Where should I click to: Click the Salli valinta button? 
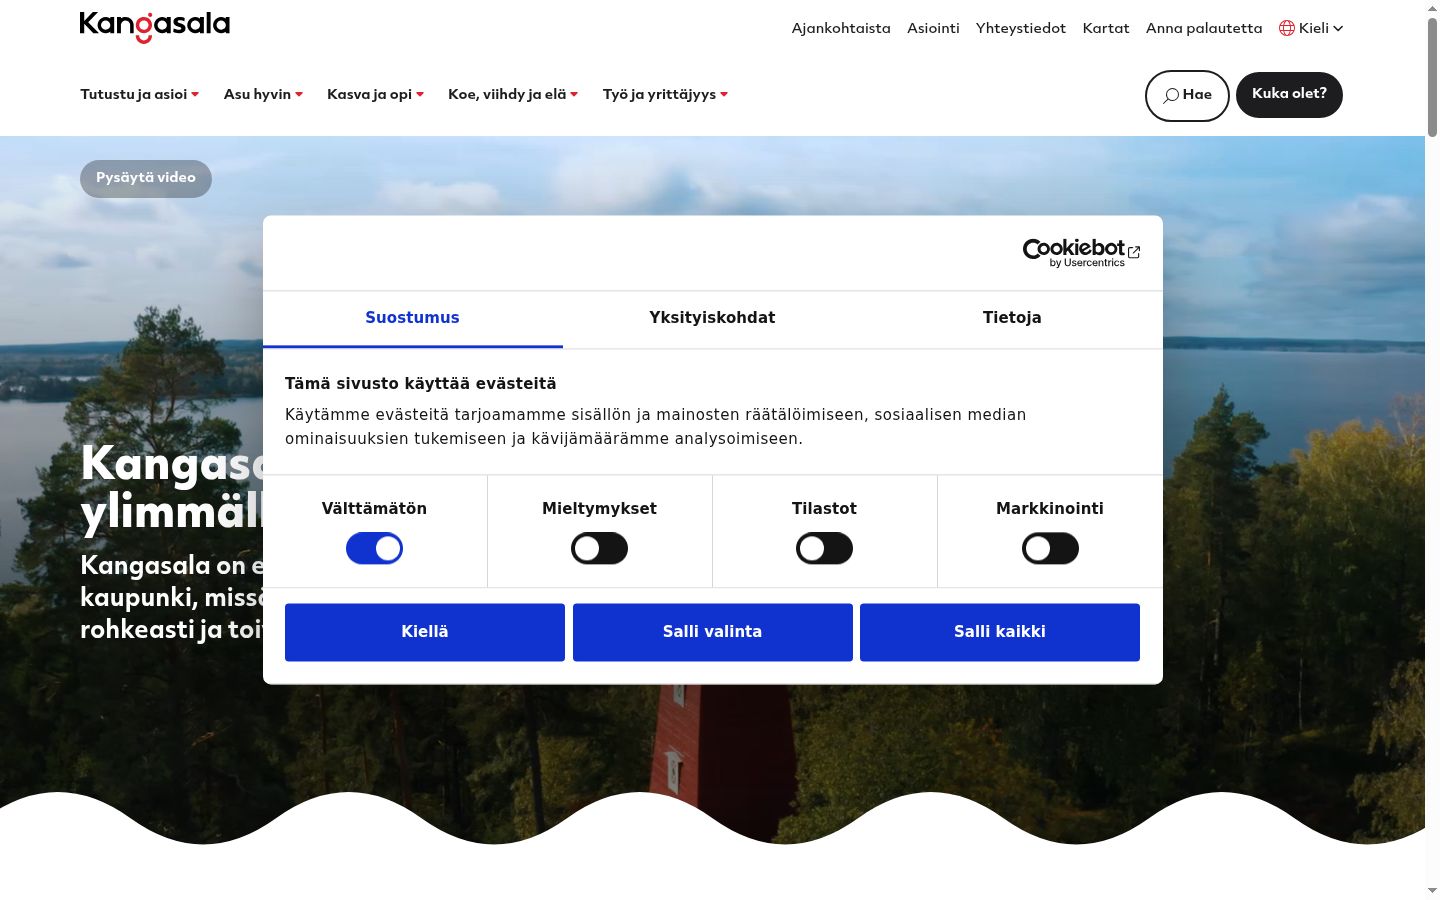(x=712, y=632)
